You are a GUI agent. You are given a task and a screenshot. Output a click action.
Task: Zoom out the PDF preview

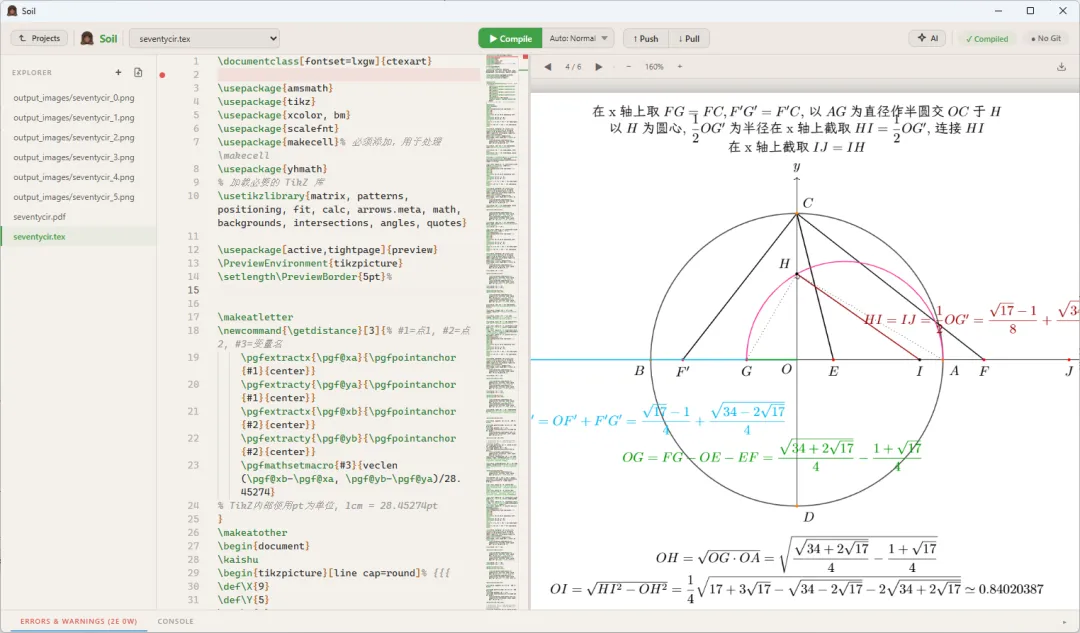click(628, 67)
